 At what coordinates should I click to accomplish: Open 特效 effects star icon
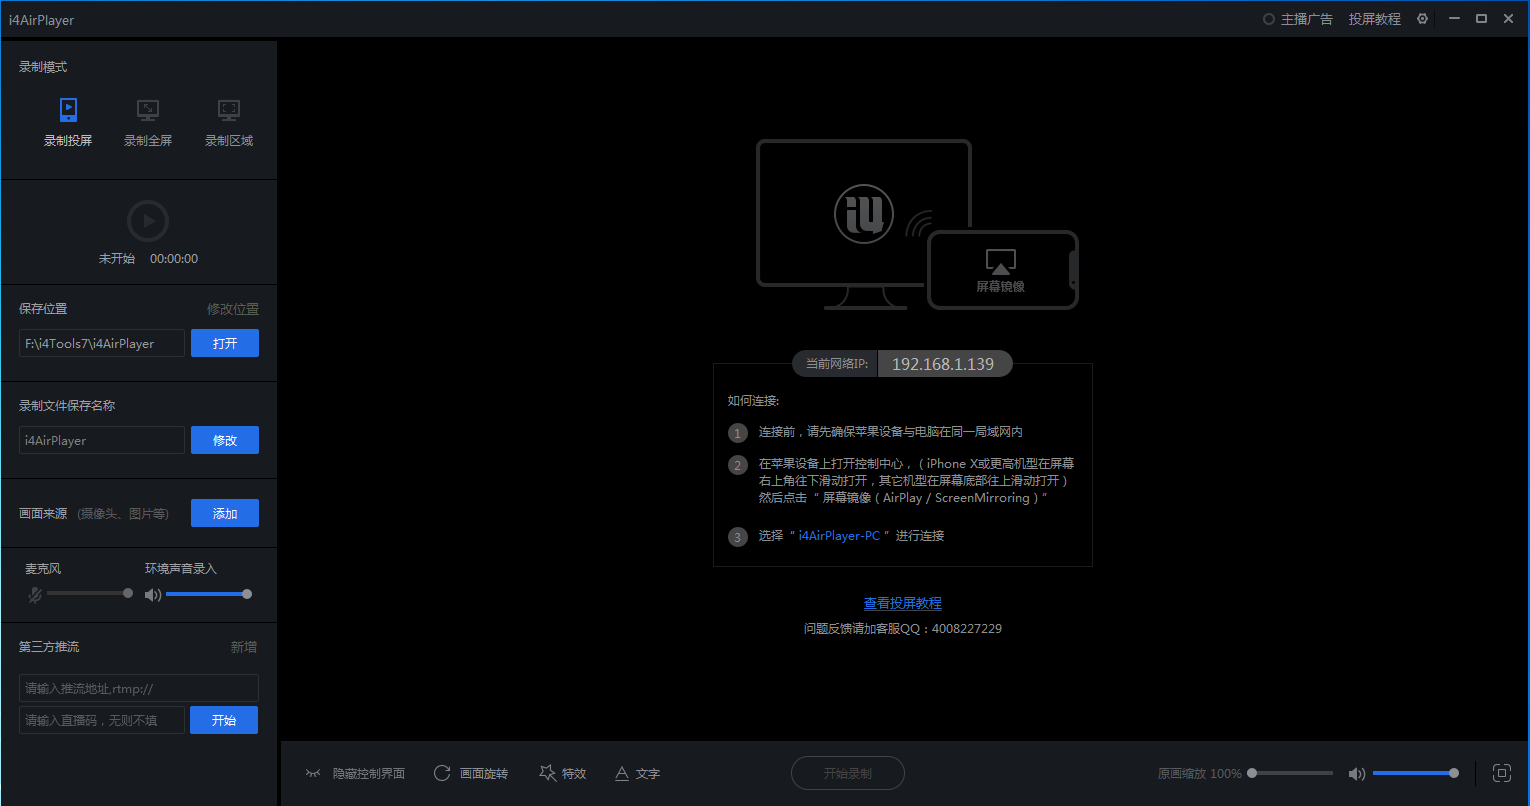pyautogui.click(x=547, y=773)
